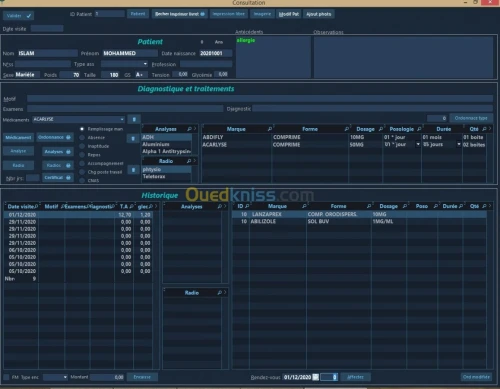Click the Ordonnace type button
This screenshot has width=500, height=389.
tap(471, 118)
